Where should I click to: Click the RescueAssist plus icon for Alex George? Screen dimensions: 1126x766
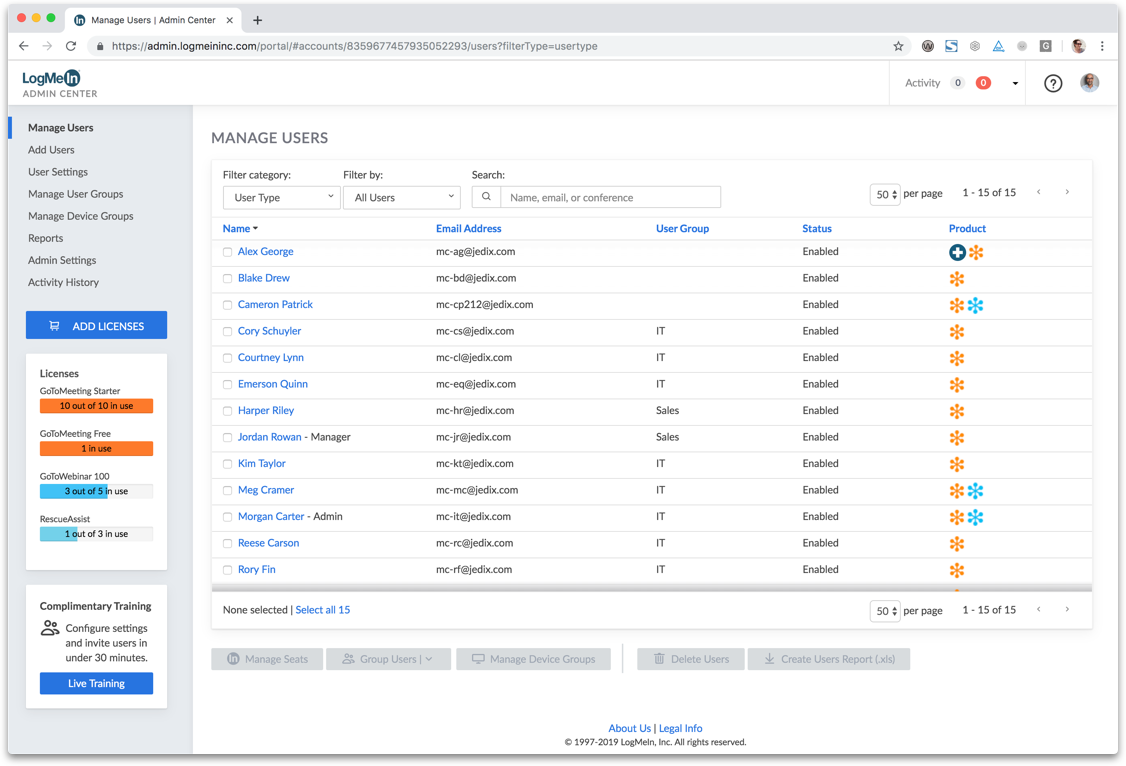tap(957, 253)
